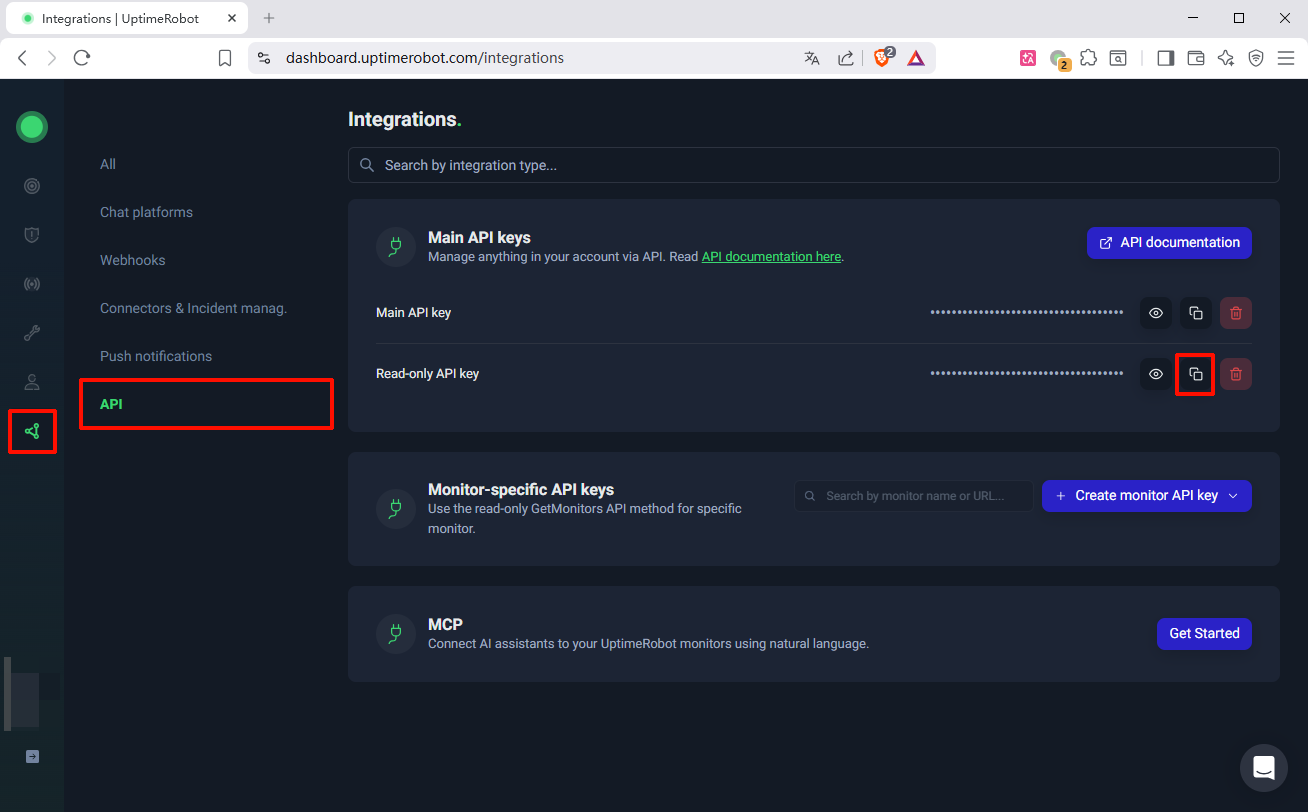Click the Integrations share-nodes sidebar icon
Screen dimensions: 1308x812
(32, 431)
